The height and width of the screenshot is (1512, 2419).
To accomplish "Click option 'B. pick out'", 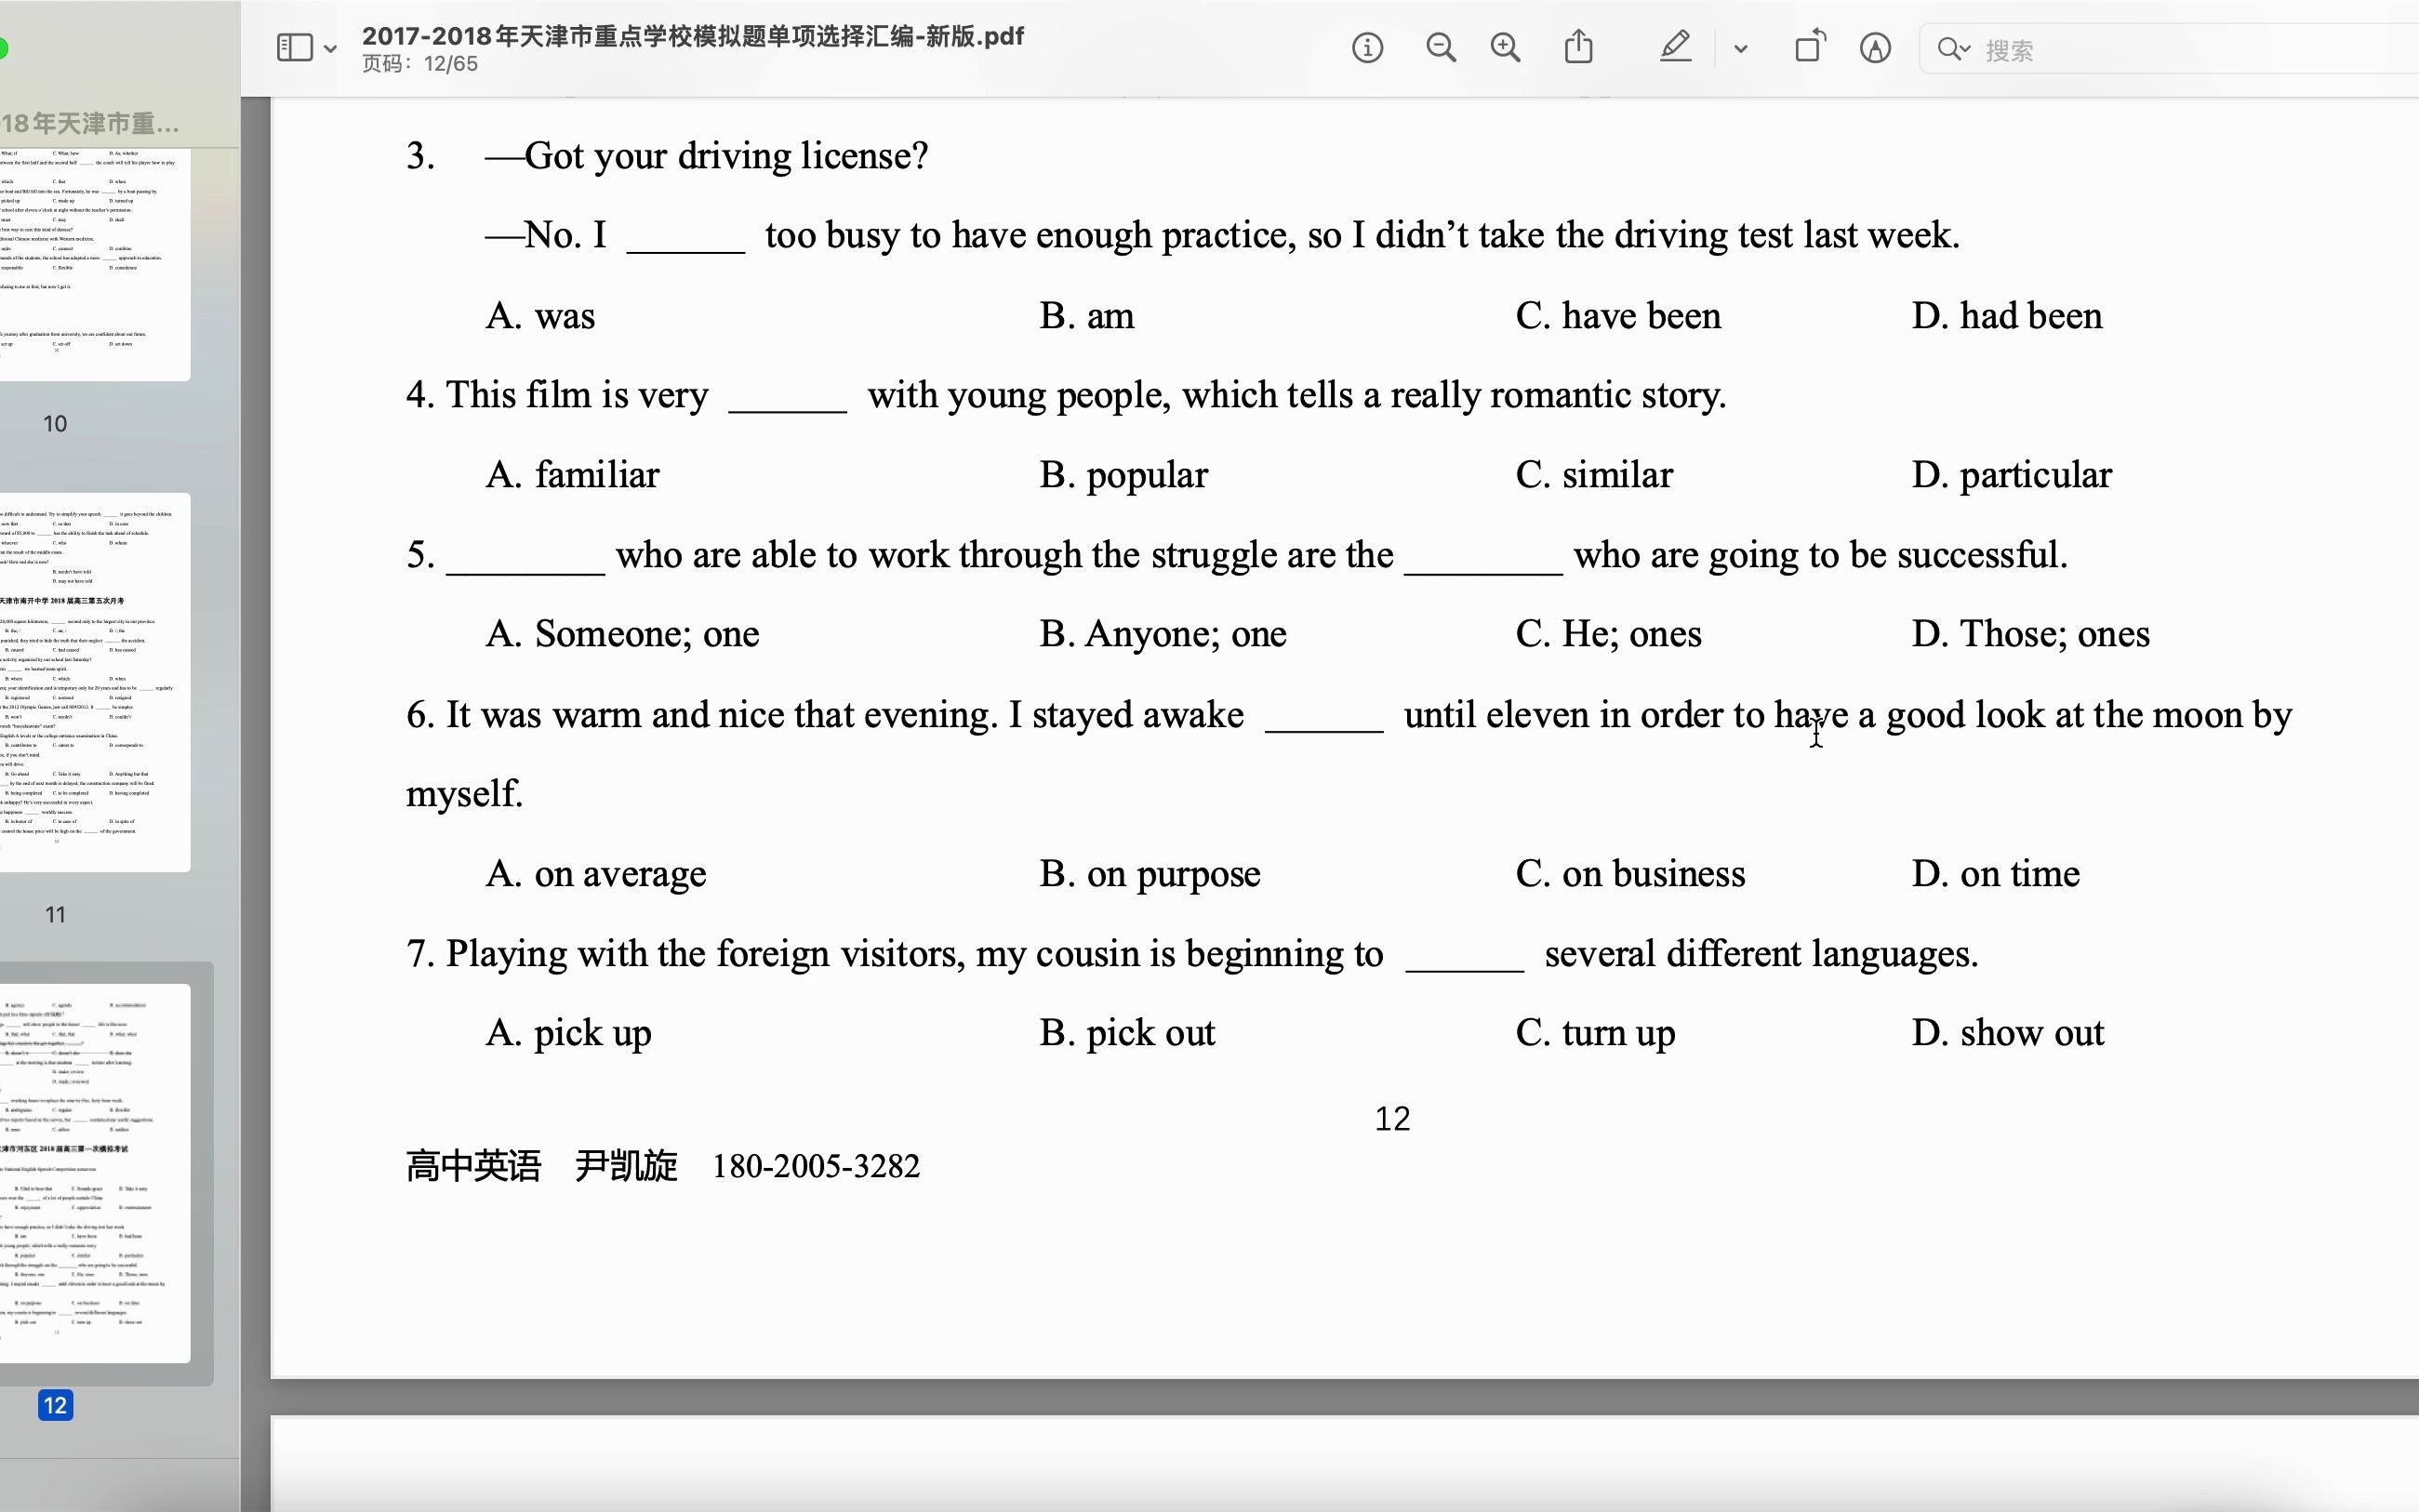I will tap(1127, 1033).
